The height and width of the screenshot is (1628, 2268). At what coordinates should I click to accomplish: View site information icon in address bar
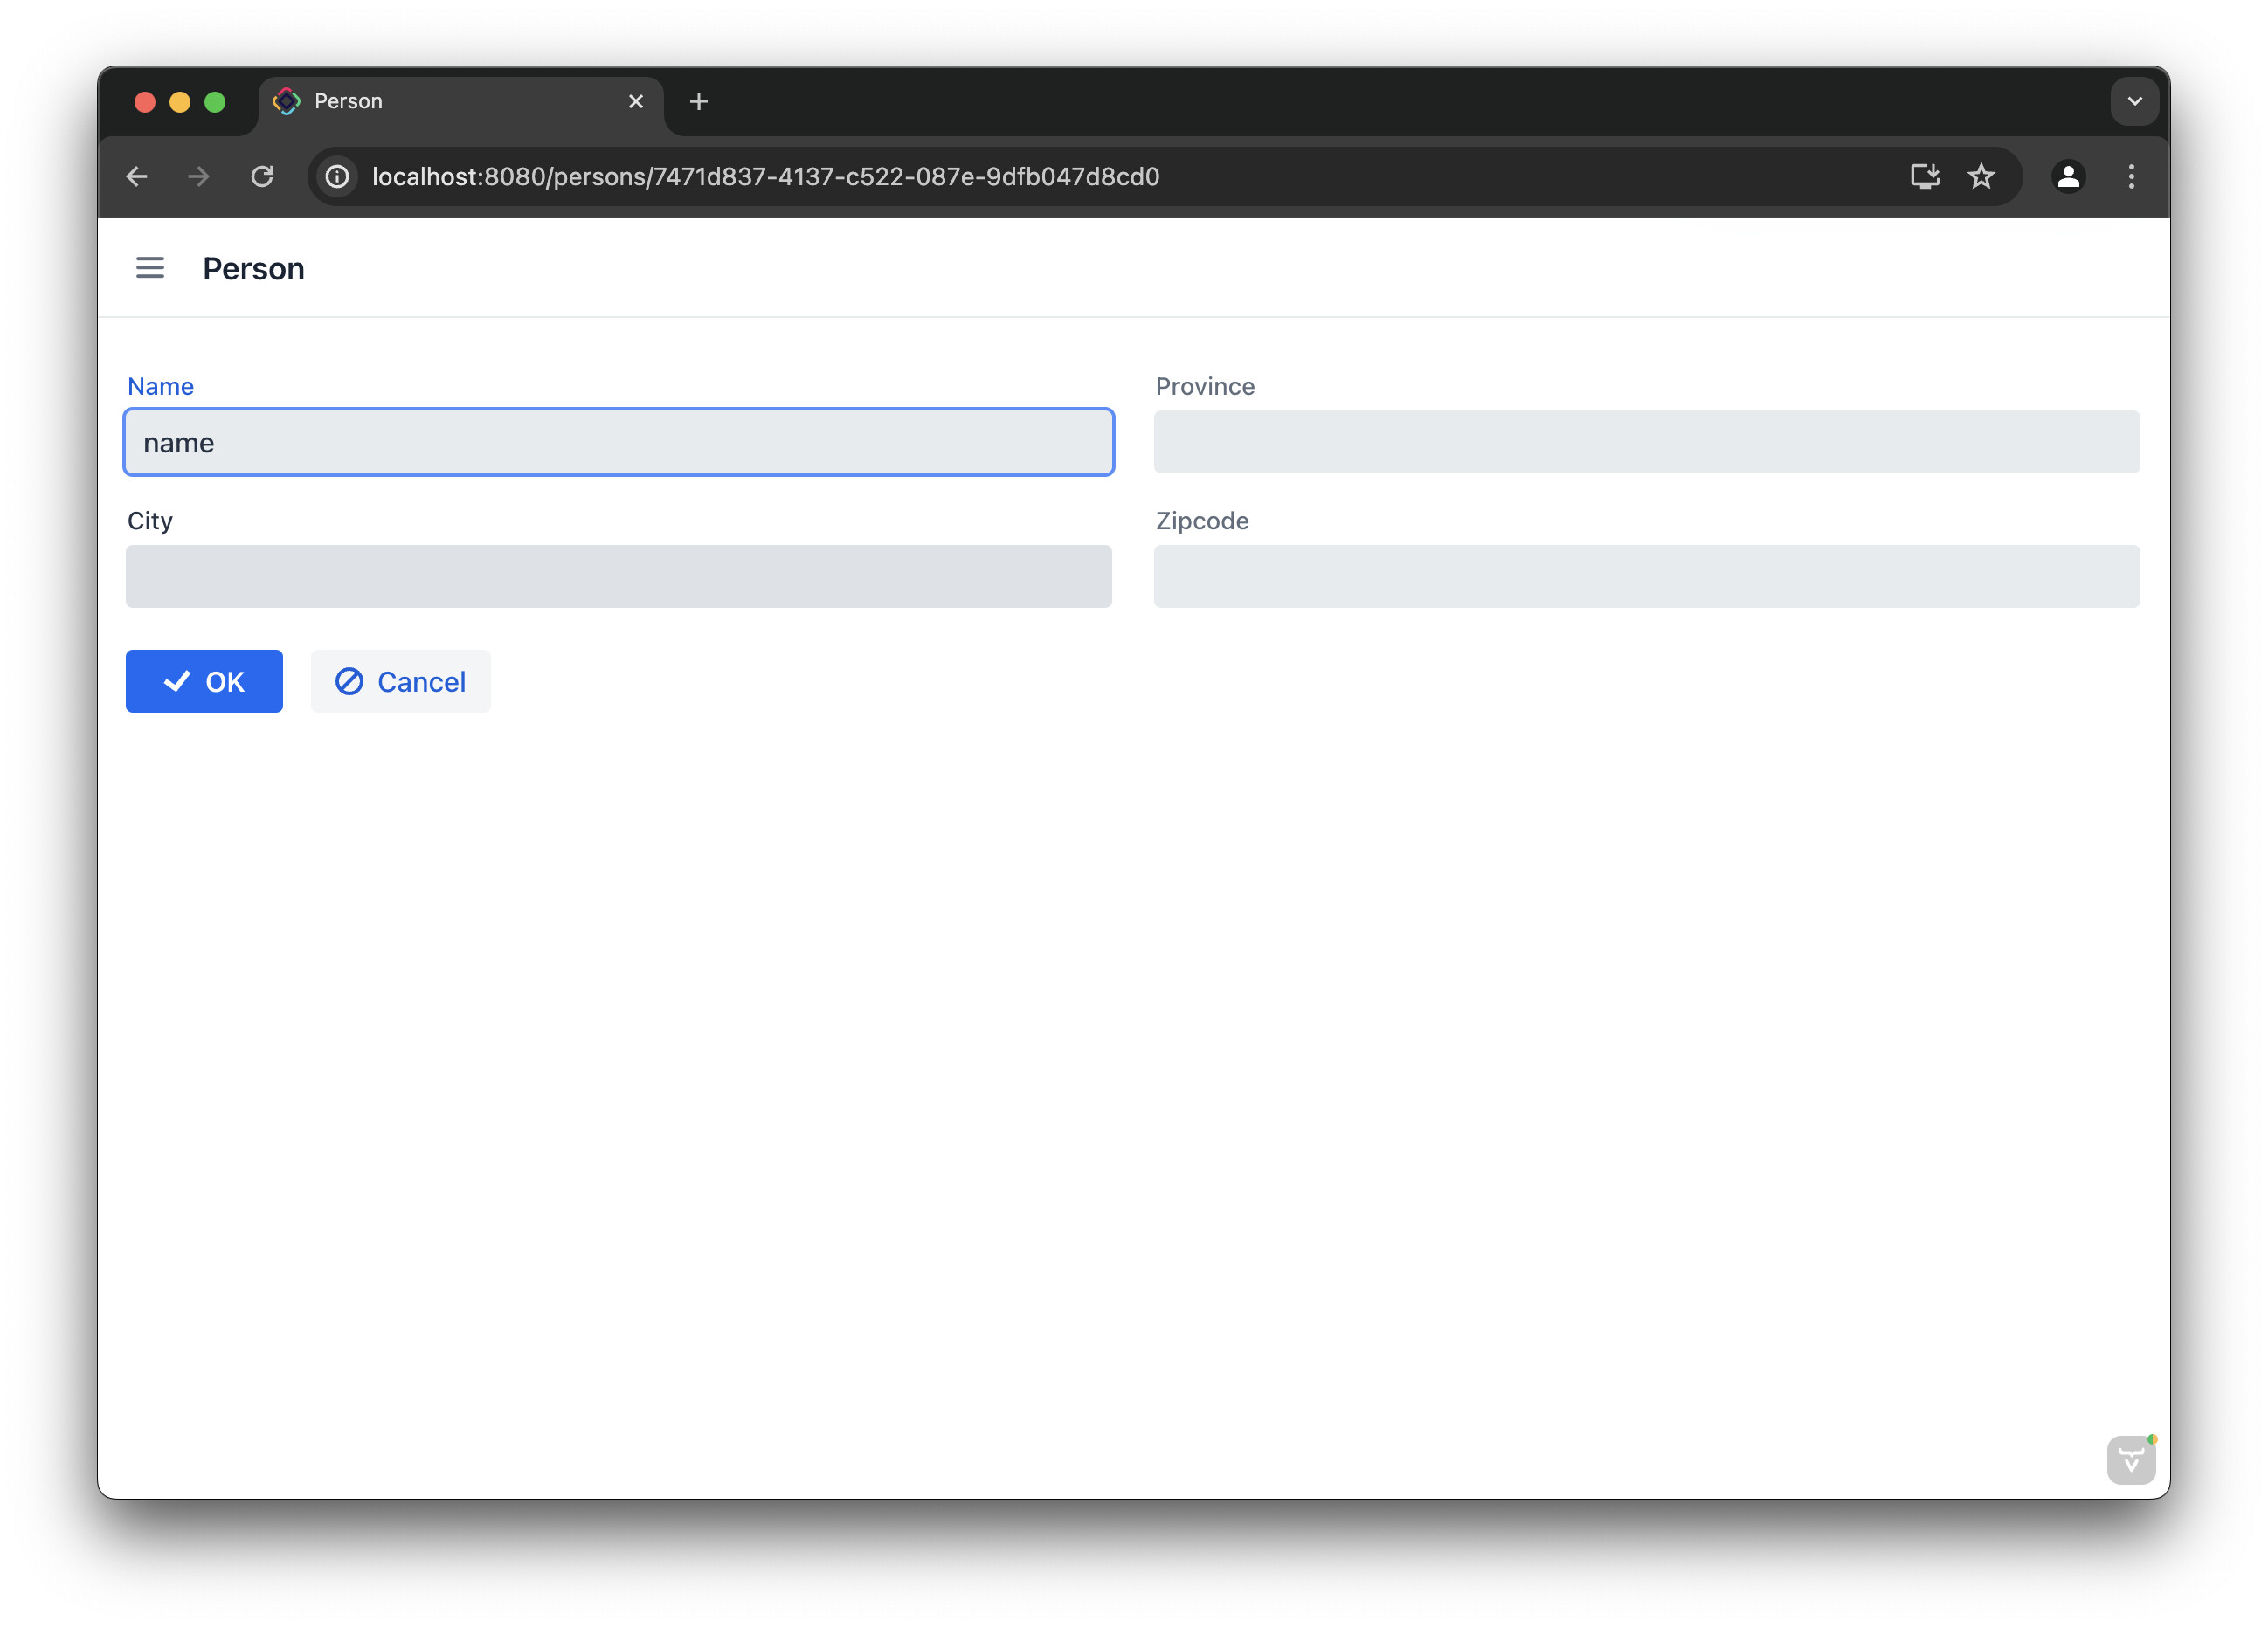pos(338,177)
